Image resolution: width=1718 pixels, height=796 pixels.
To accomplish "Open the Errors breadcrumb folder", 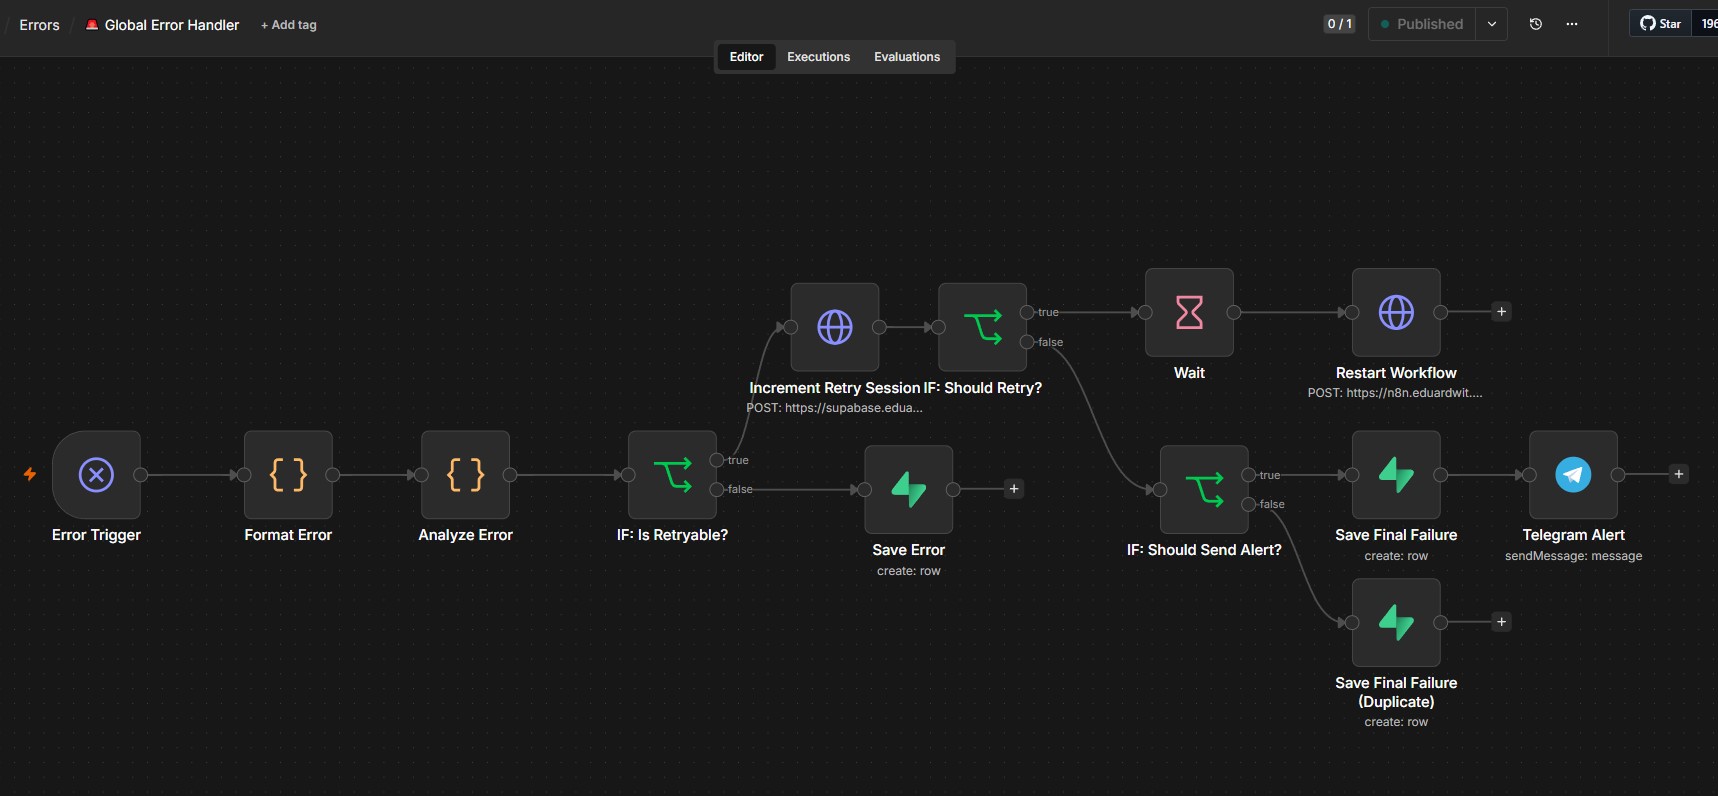I will tap(39, 25).
